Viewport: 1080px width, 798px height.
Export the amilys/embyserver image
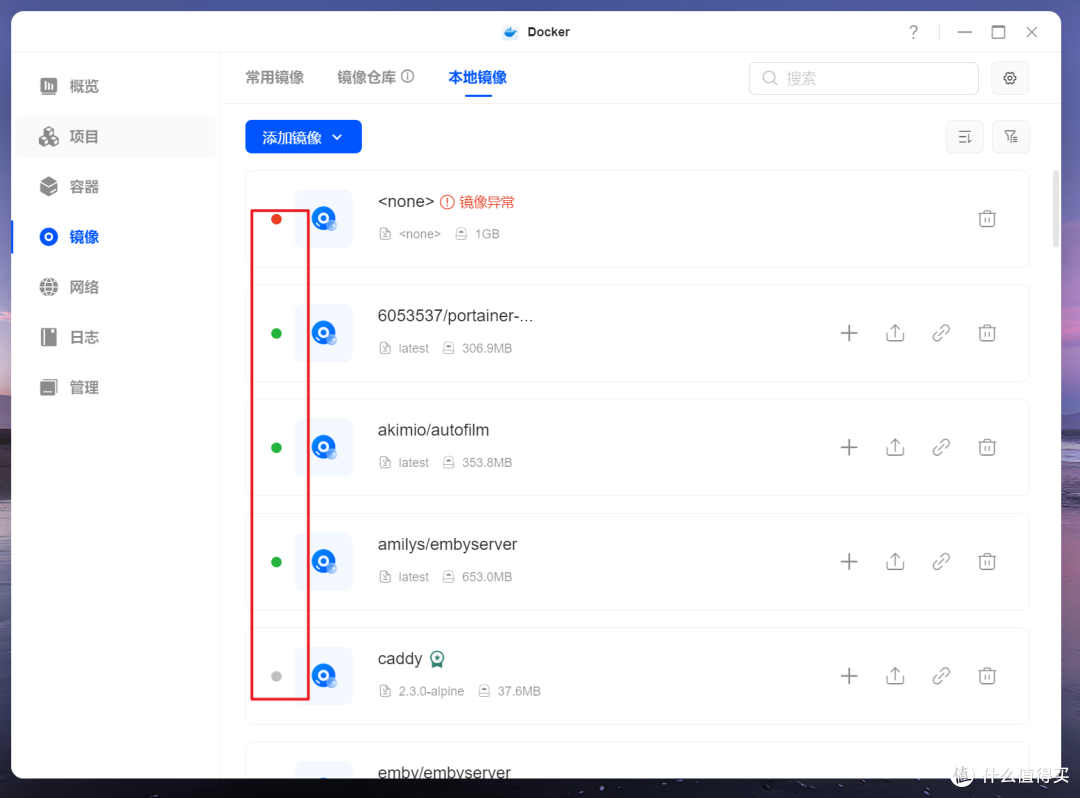pyautogui.click(x=895, y=562)
